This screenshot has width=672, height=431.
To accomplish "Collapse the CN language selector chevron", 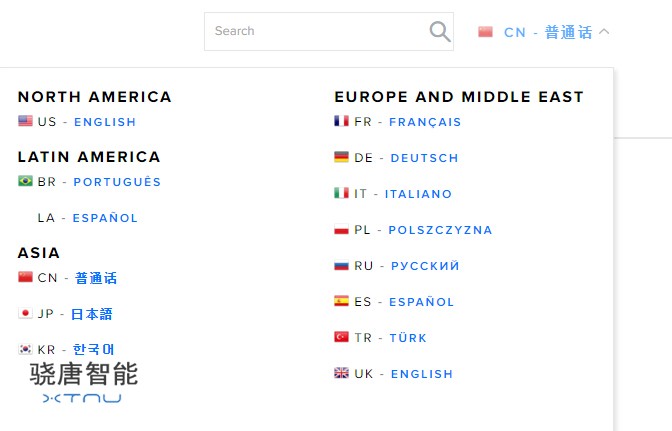I will point(604,32).
